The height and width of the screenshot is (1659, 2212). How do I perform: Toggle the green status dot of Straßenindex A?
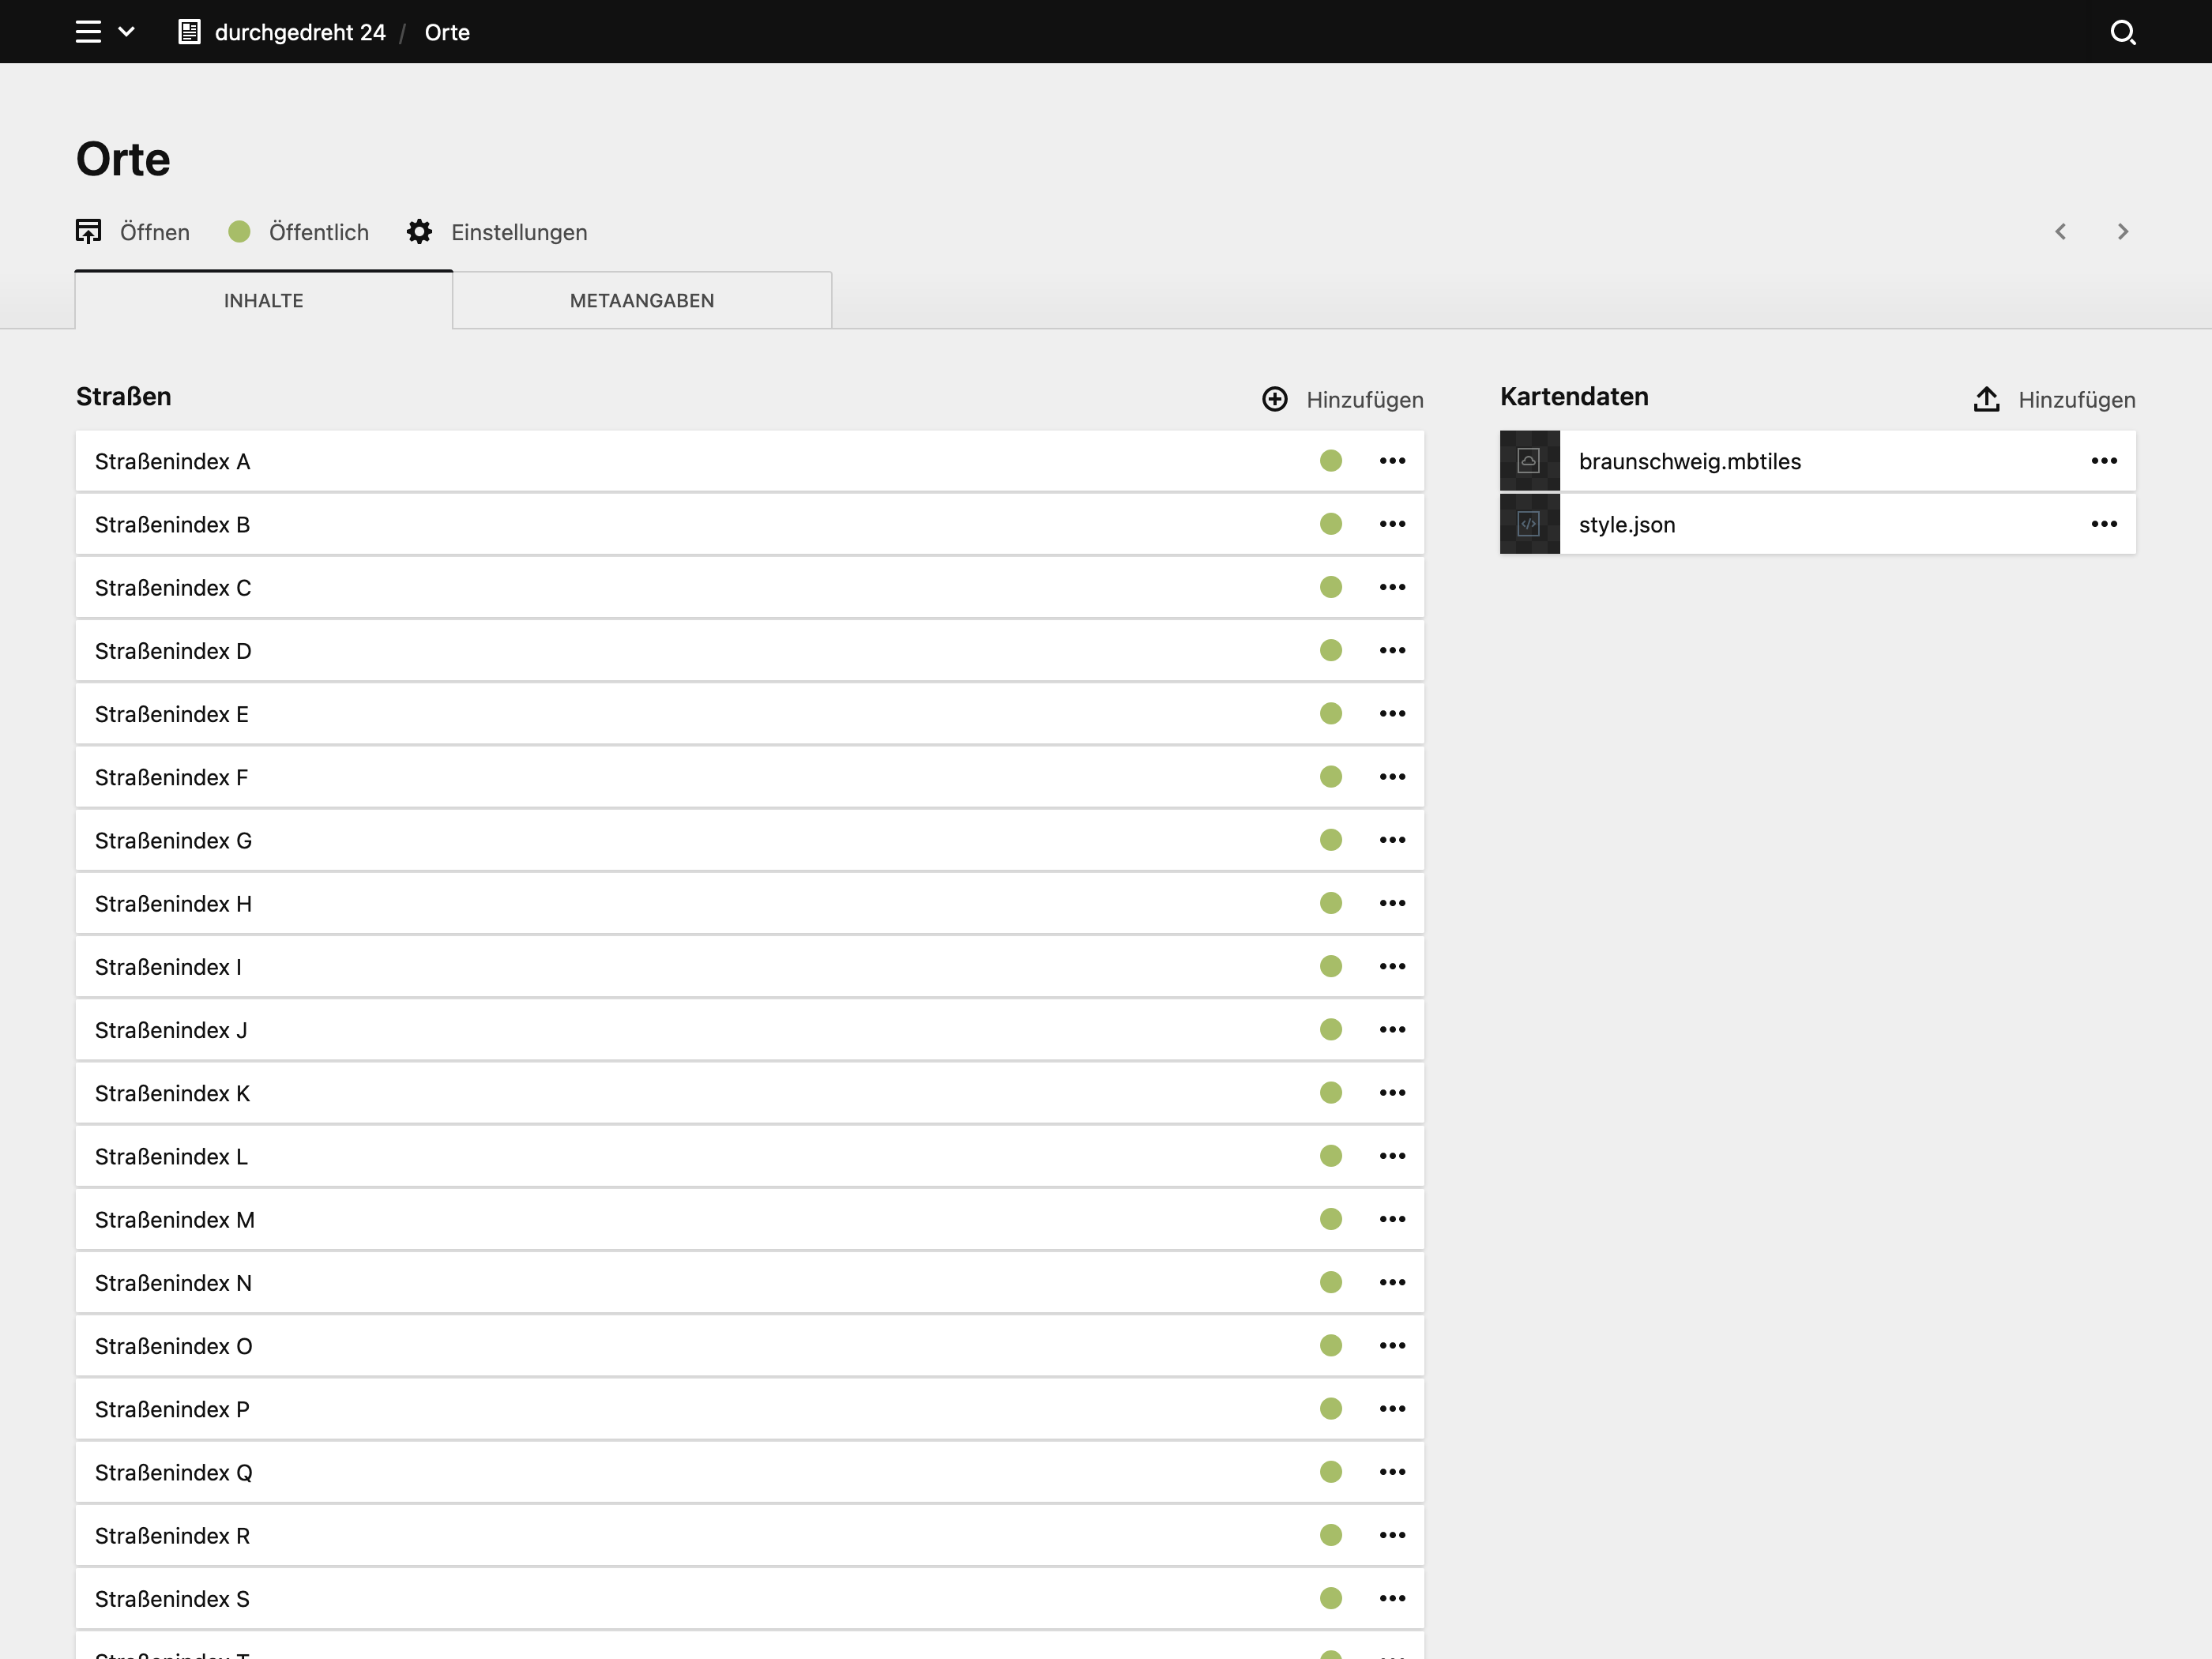[x=1331, y=461]
